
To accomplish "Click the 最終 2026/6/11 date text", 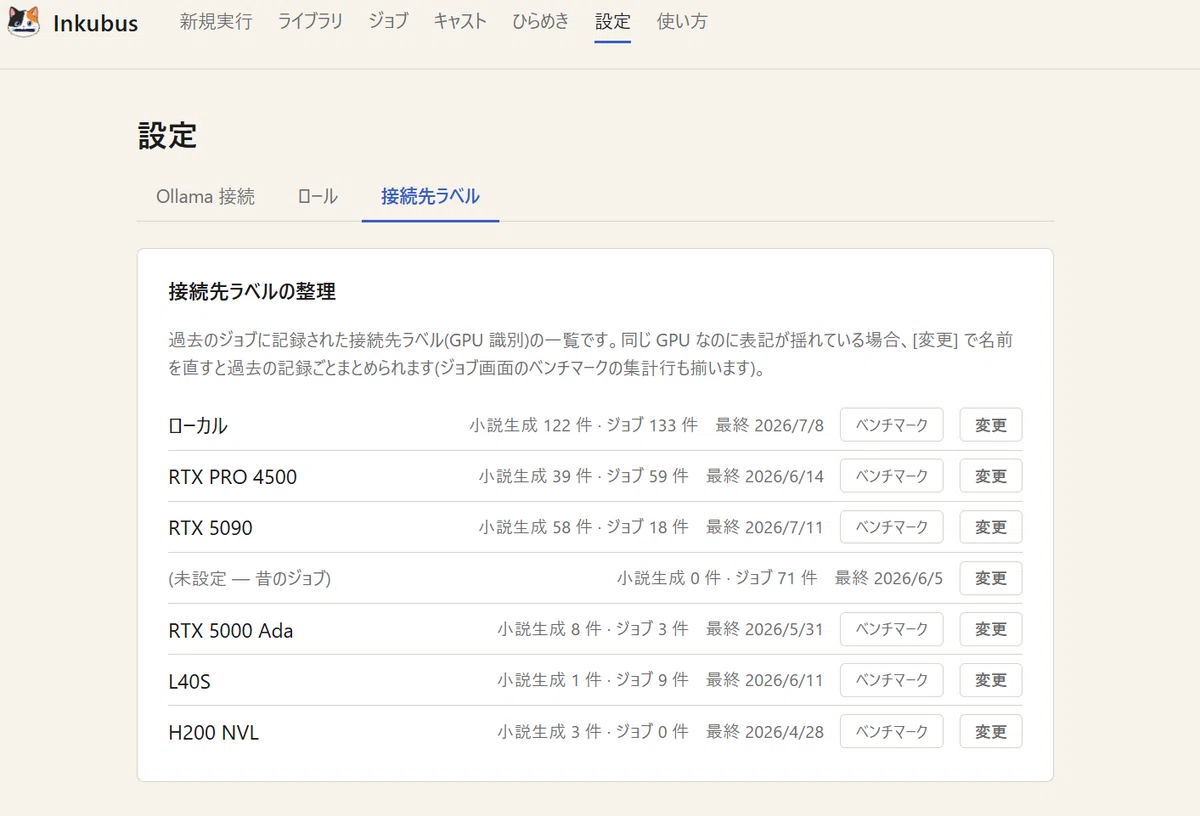I will 765,680.
